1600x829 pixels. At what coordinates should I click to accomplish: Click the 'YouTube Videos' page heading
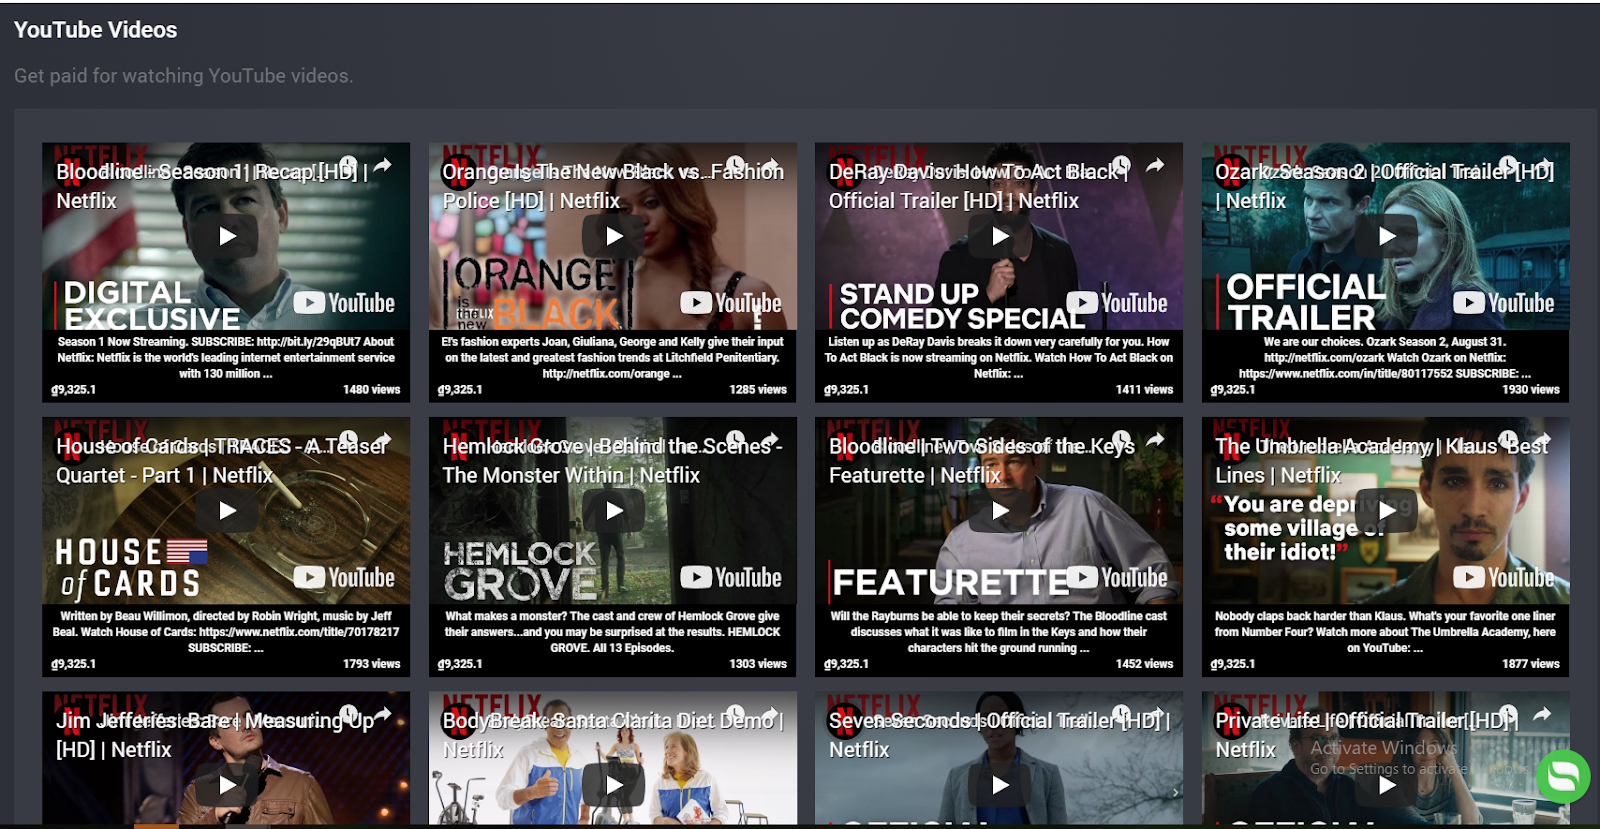[95, 30]
